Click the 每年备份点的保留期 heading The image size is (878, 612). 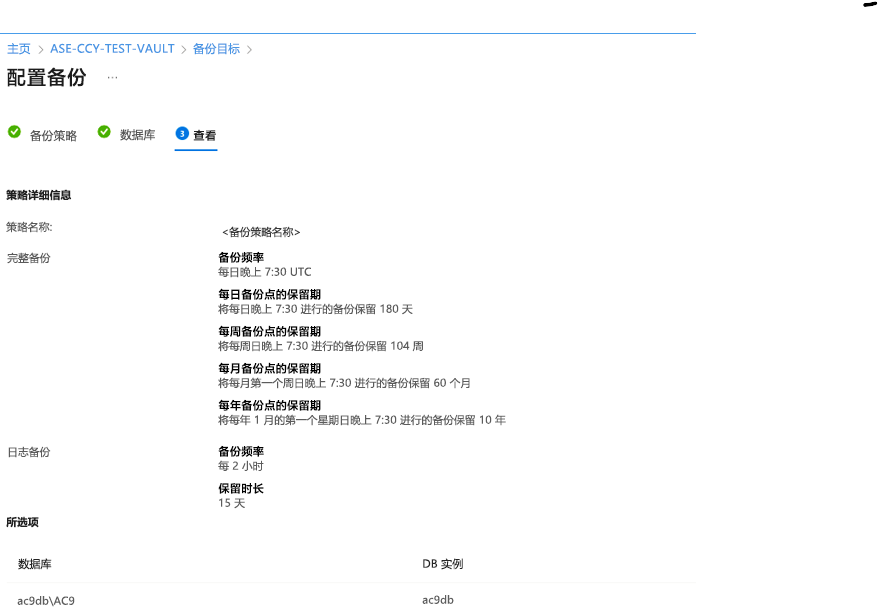pos(269,405)
